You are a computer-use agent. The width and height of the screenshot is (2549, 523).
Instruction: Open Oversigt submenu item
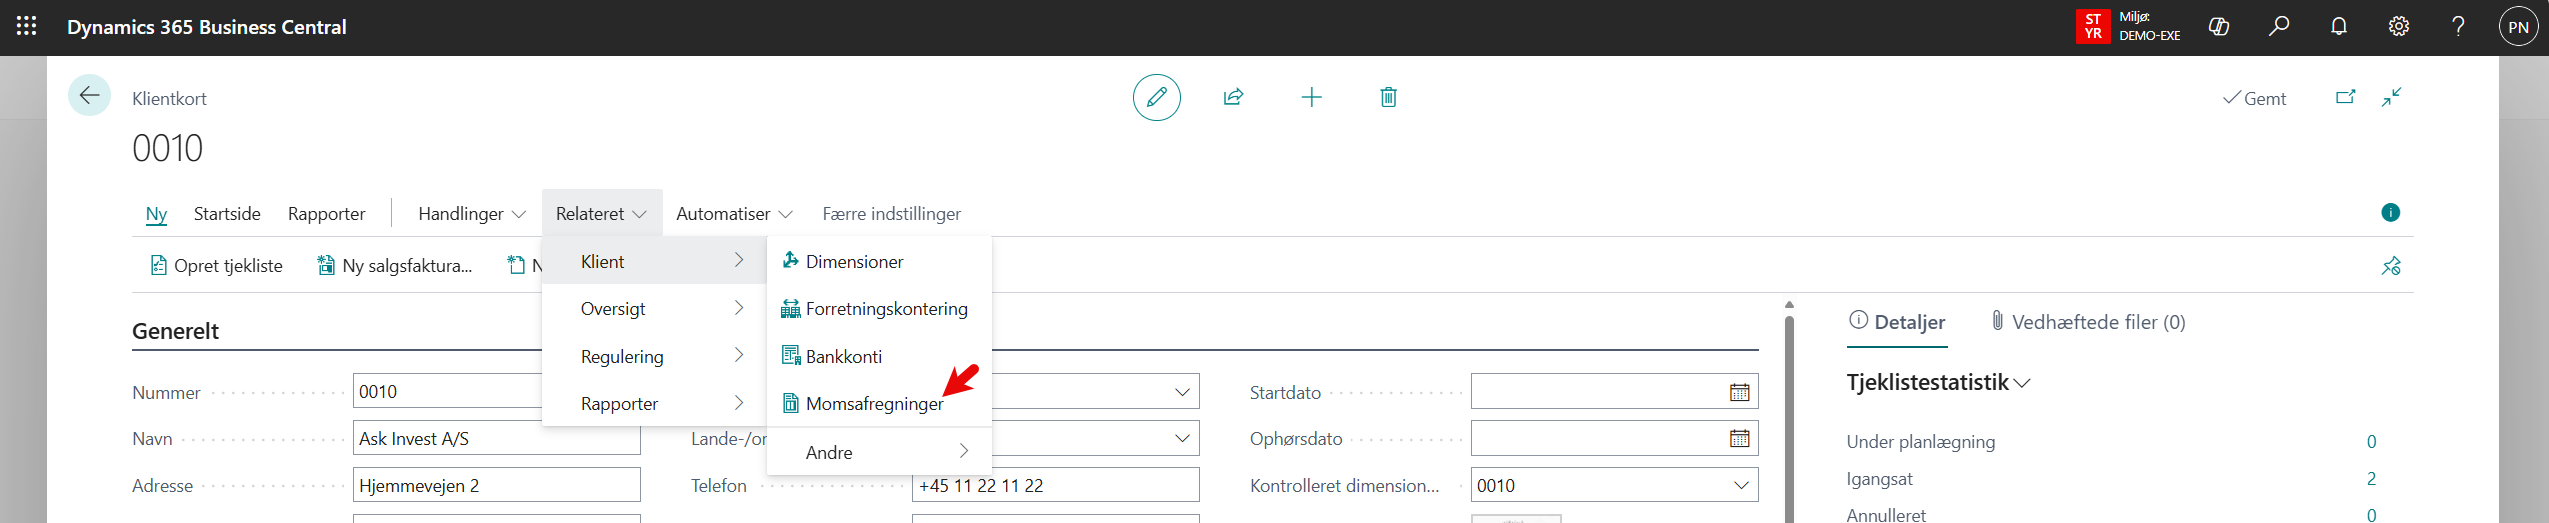click(x=654, y=309)
